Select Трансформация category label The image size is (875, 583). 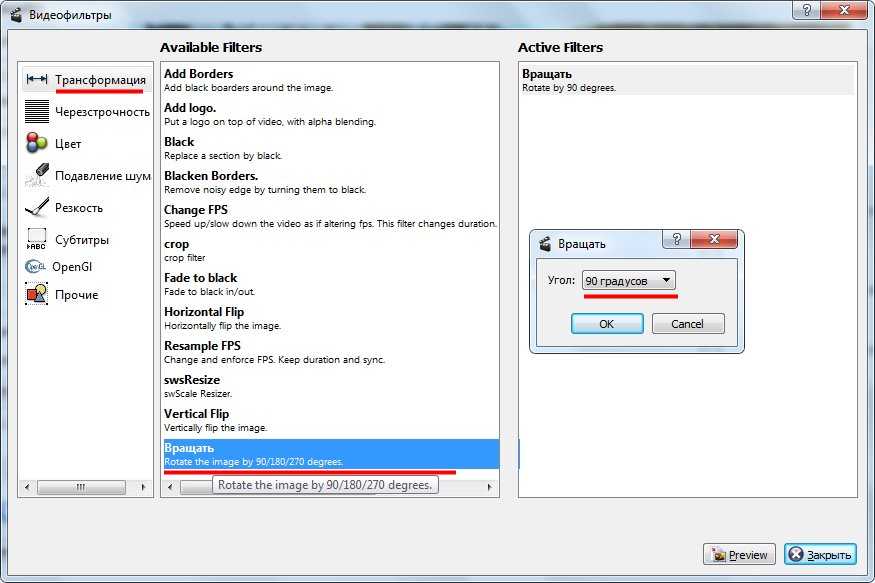pos(100,79)
